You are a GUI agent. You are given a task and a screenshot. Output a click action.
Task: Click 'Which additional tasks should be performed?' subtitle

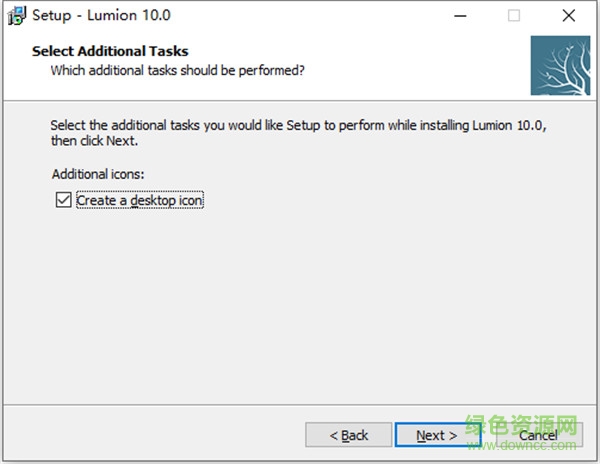tap(177, 71)
